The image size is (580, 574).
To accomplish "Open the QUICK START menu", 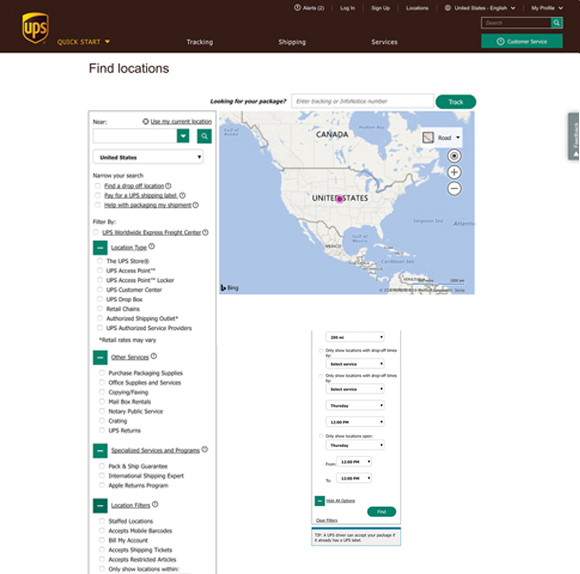I will tap(83, 42).
